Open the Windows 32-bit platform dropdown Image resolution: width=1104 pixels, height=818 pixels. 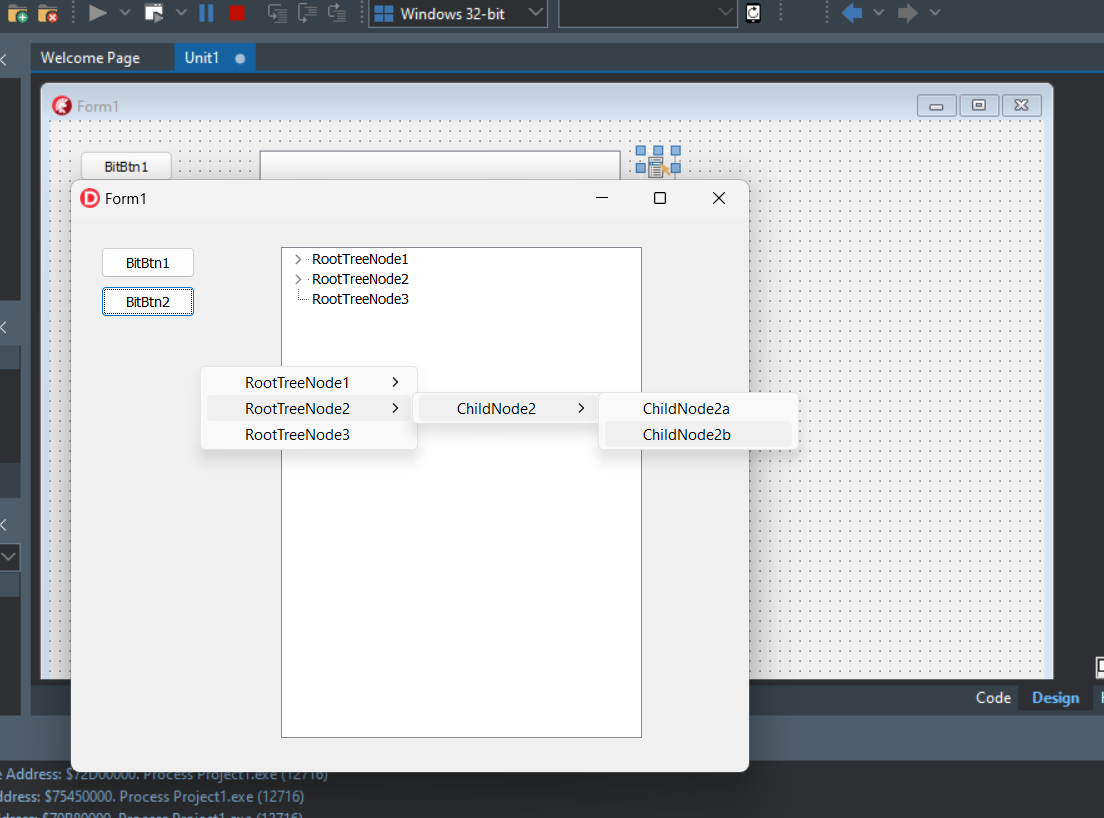point(458,13)
